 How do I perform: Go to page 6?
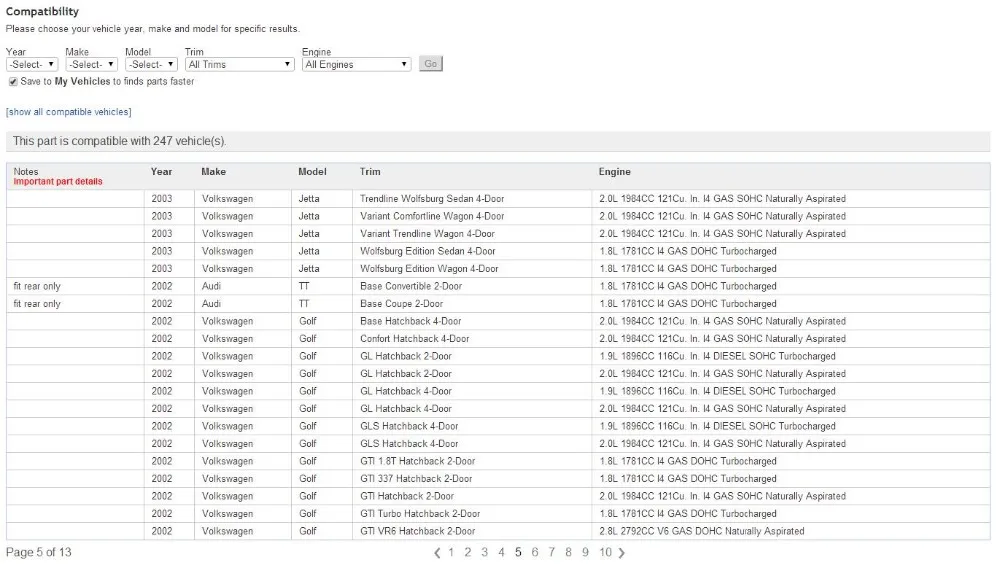tap(534, 552)
